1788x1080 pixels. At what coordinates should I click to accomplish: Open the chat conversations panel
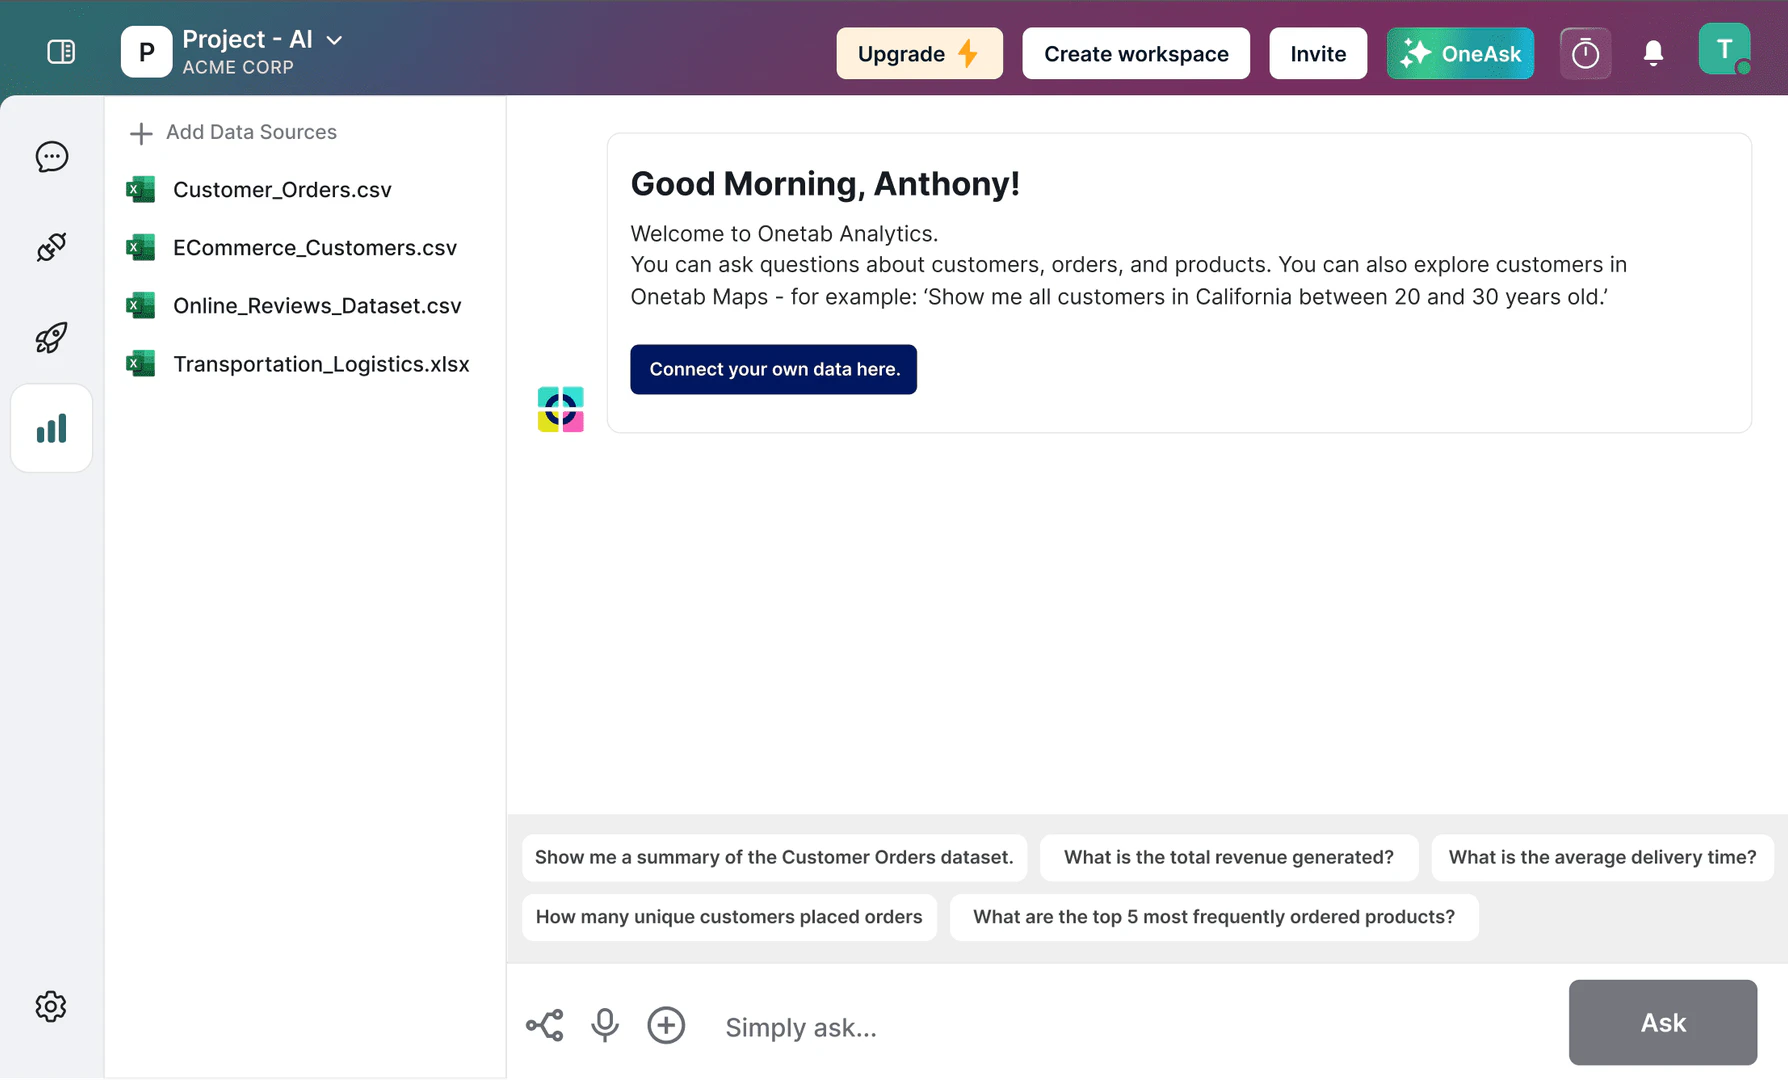tap(51, 156)
